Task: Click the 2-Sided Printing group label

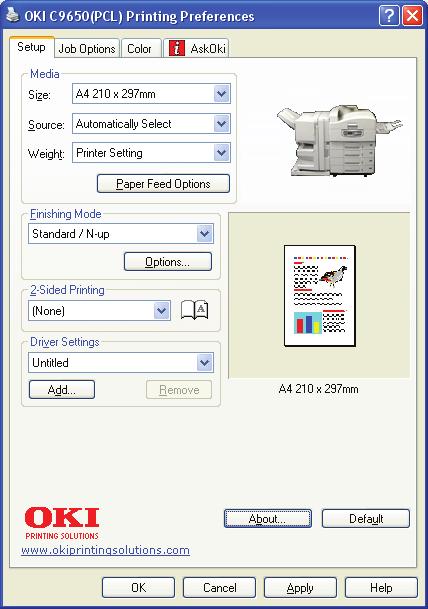Action: (x=67, y=290)
